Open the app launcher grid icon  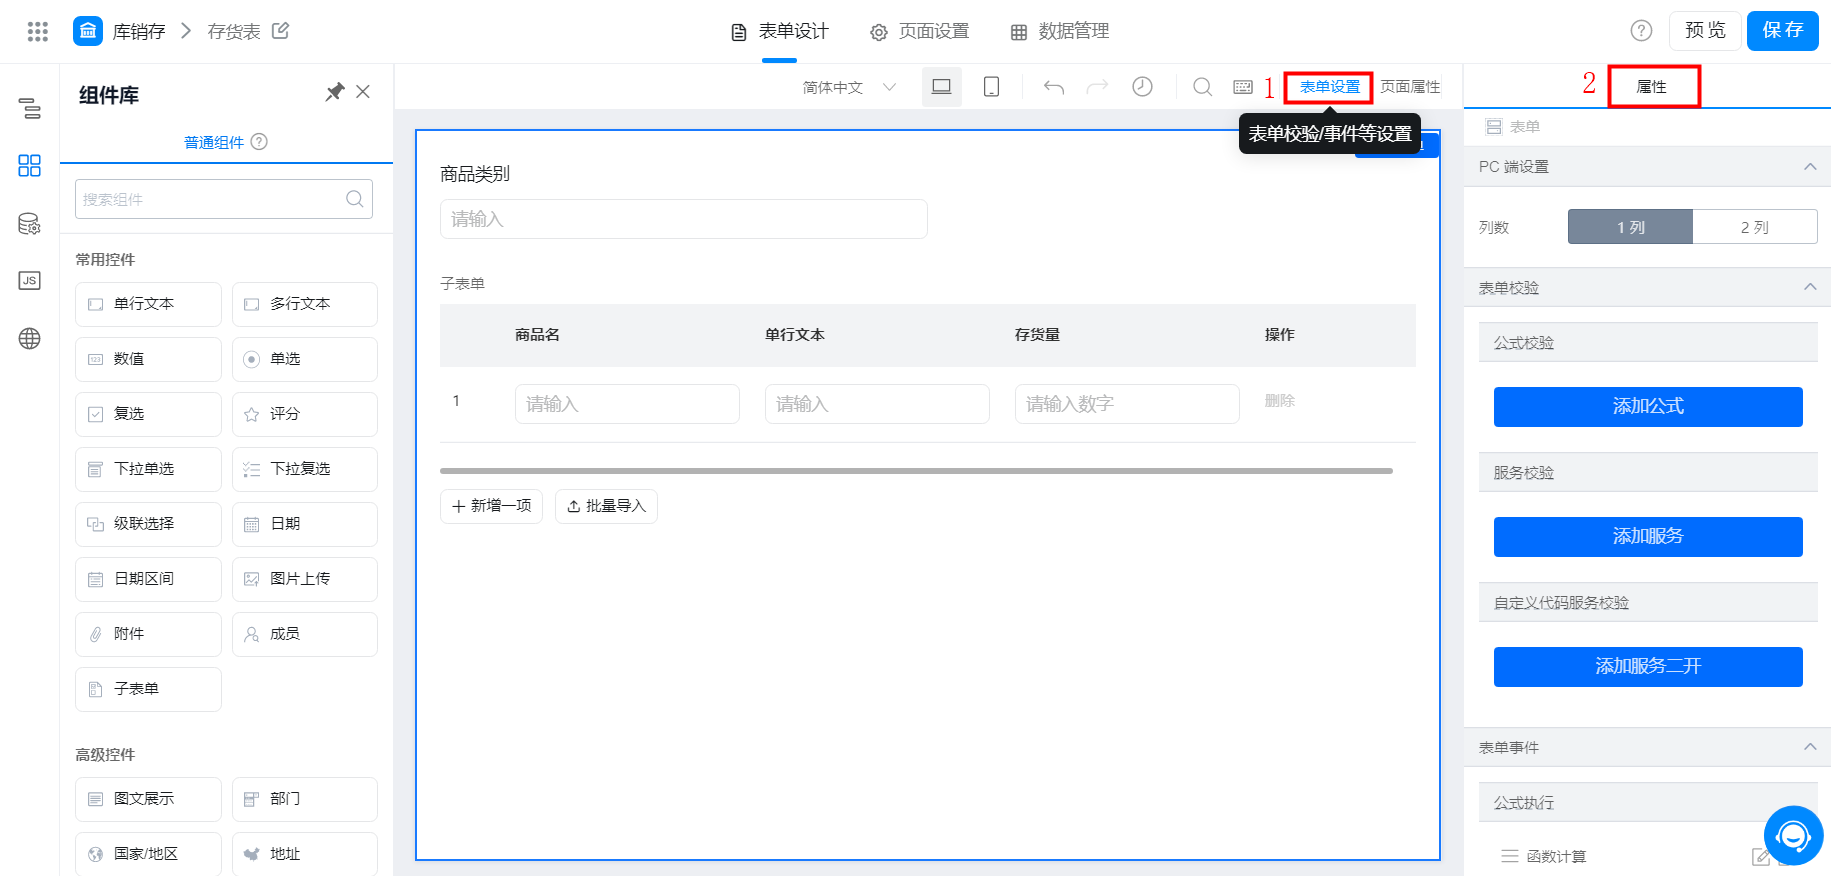click(x=38, y=31)
